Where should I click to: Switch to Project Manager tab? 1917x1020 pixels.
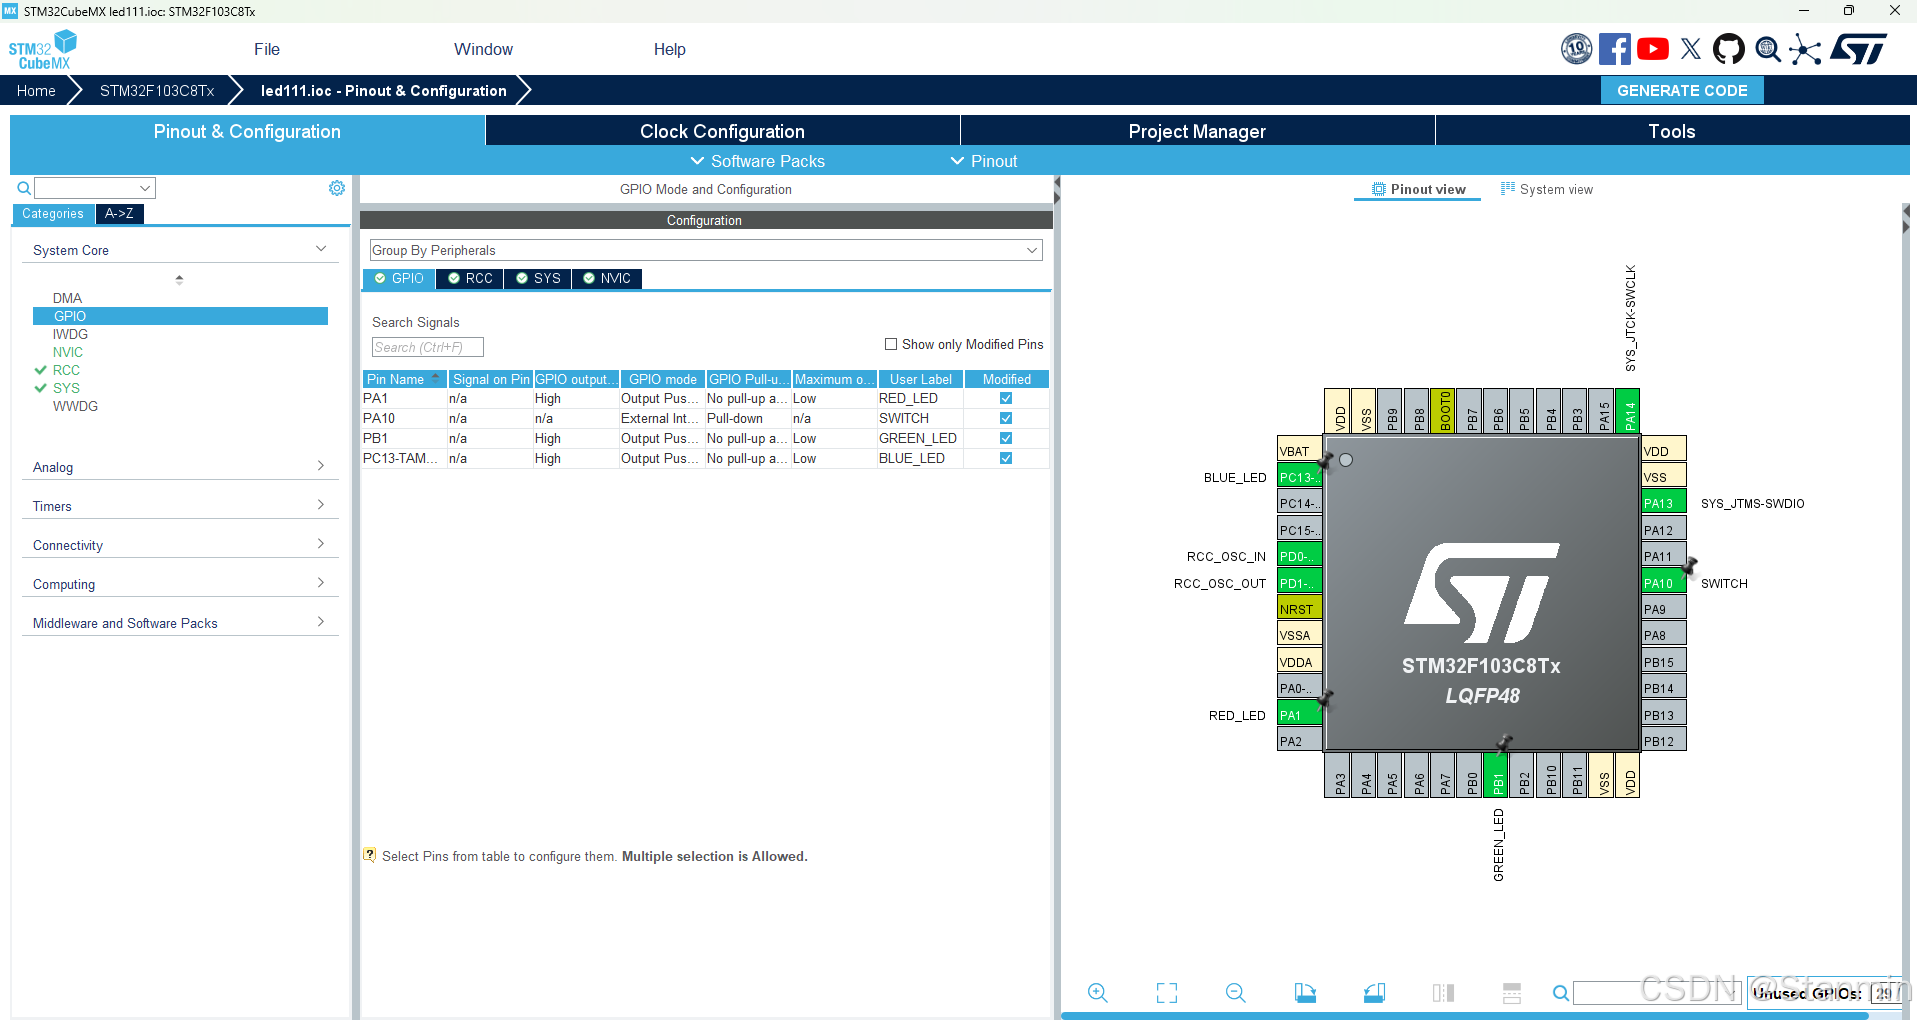click(1197, 131)
